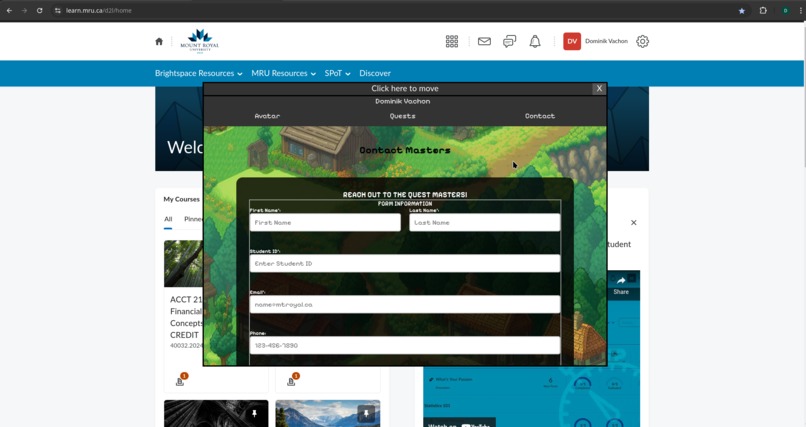806x427 pixels.
Task: Go back using browser back arrow
Action: click(x=9, y=10)
